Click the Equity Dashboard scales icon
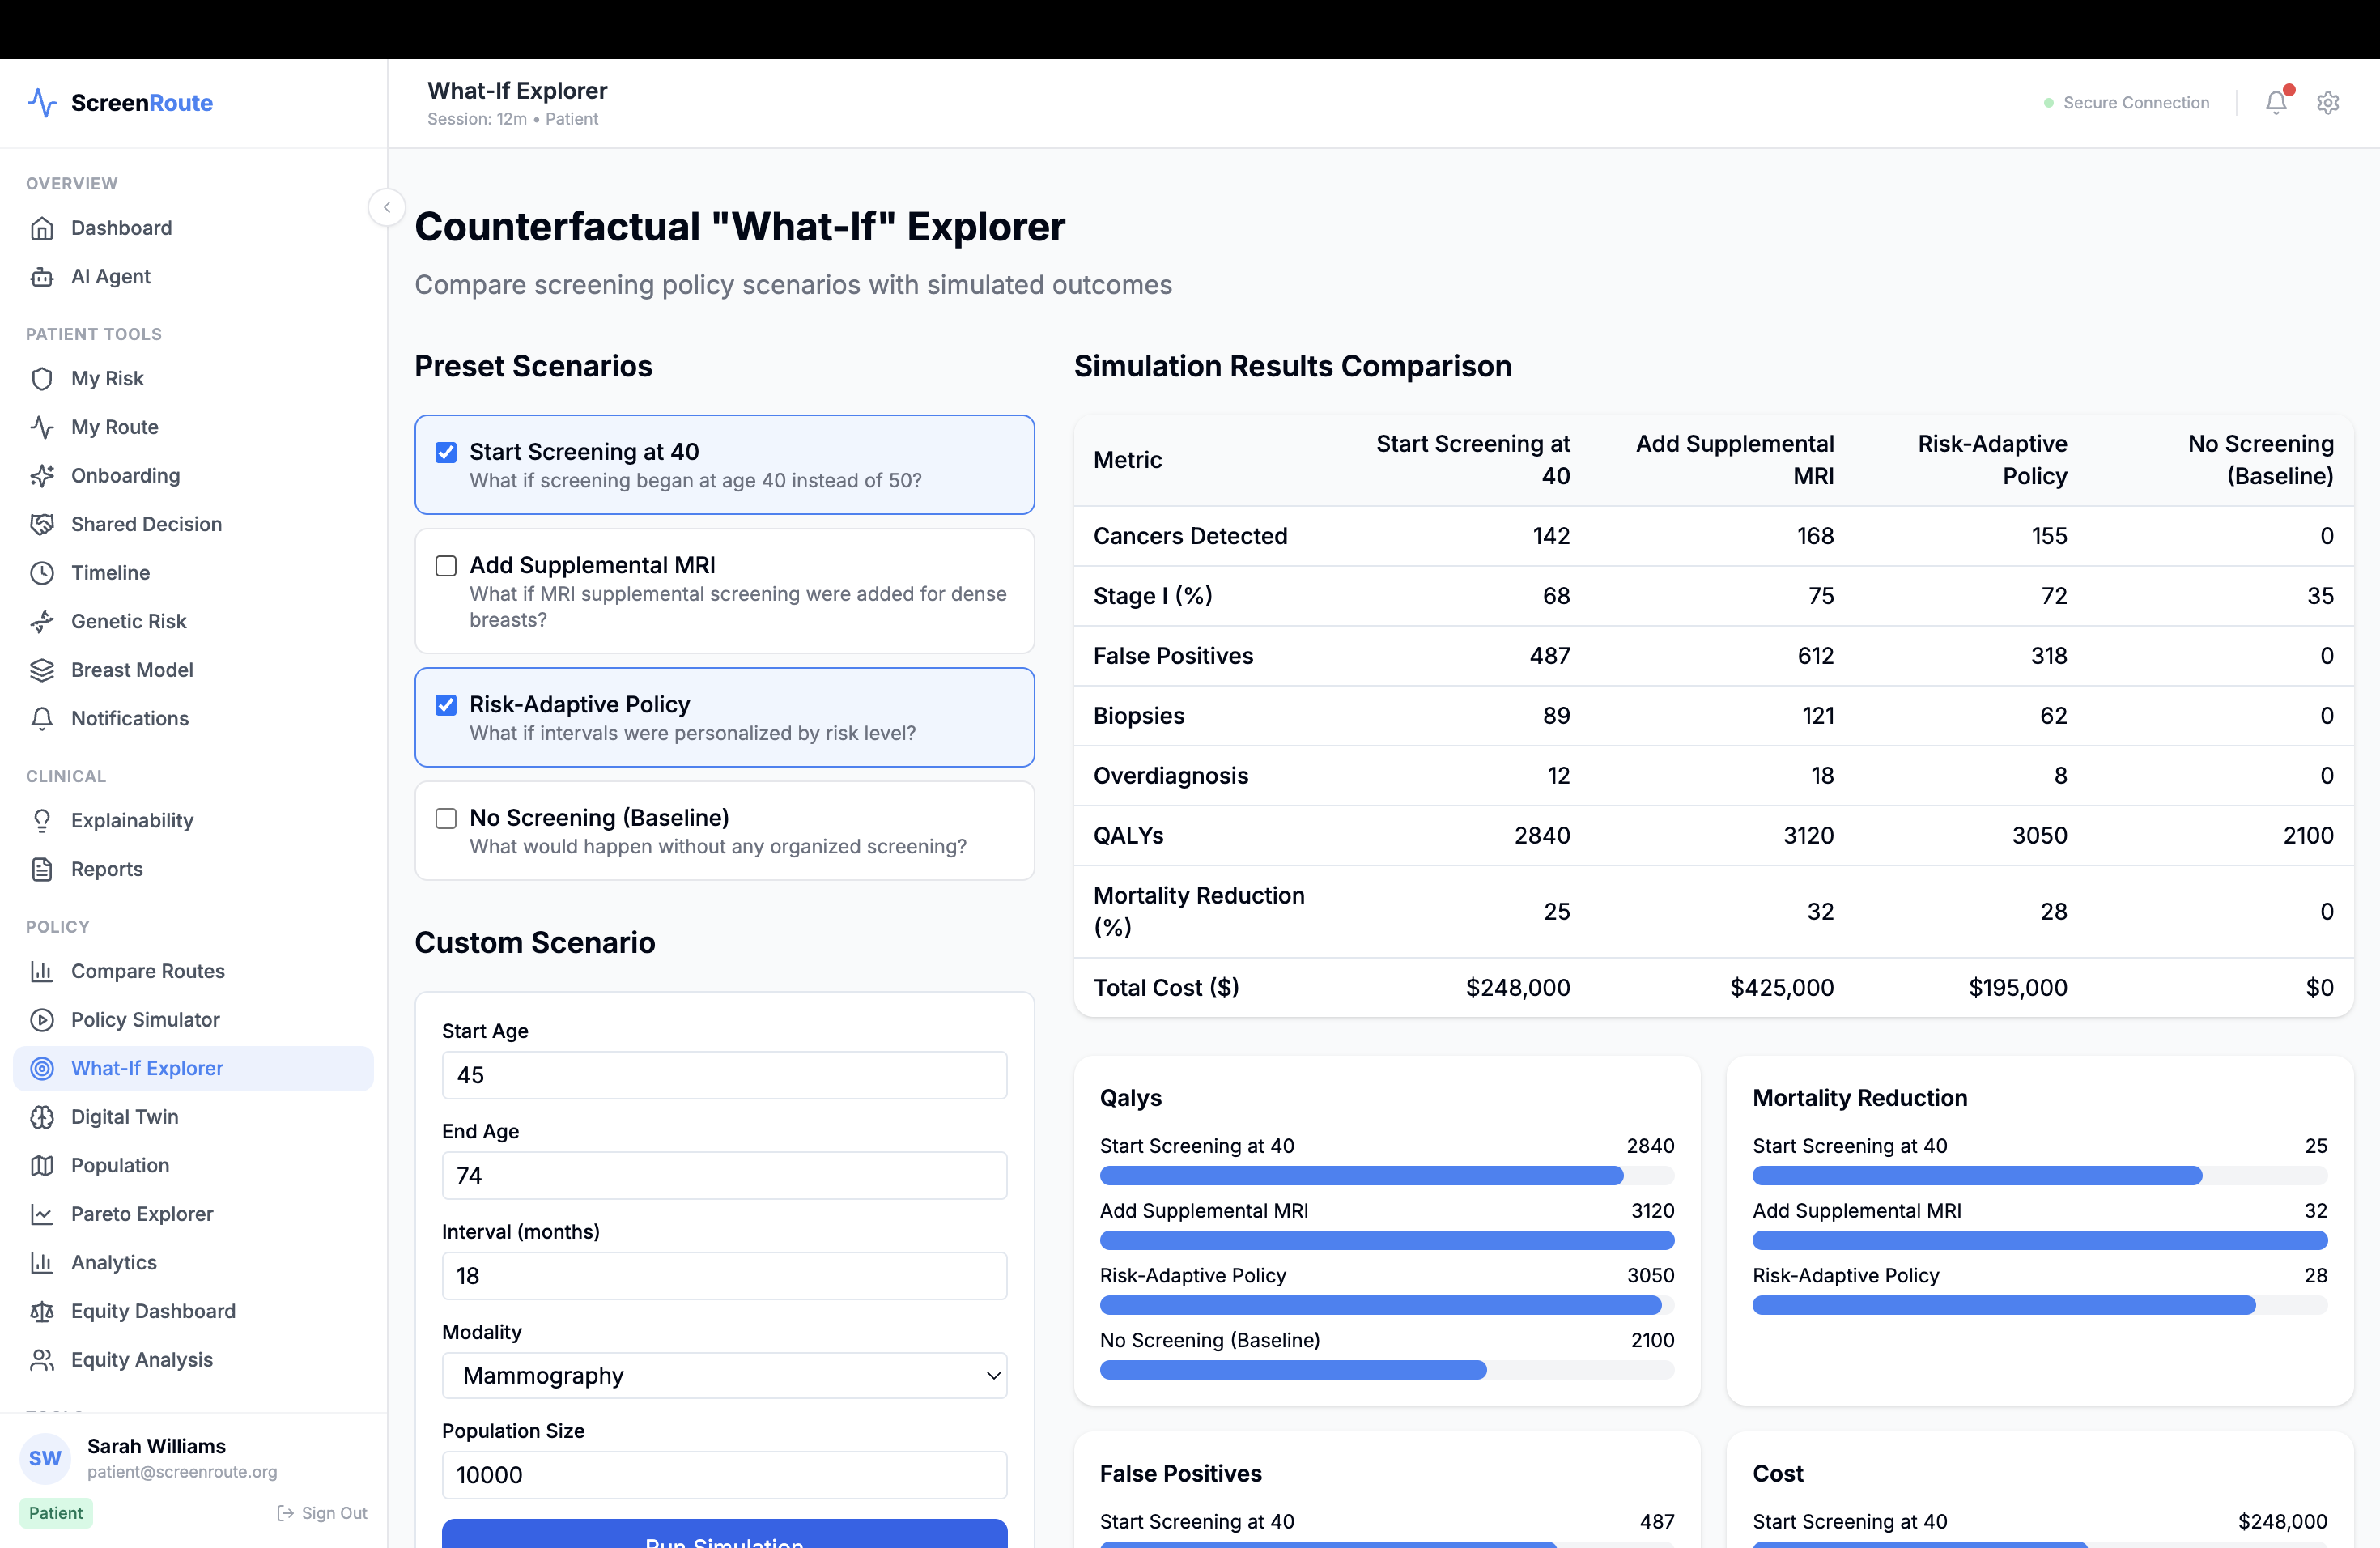 (42, 1311)
